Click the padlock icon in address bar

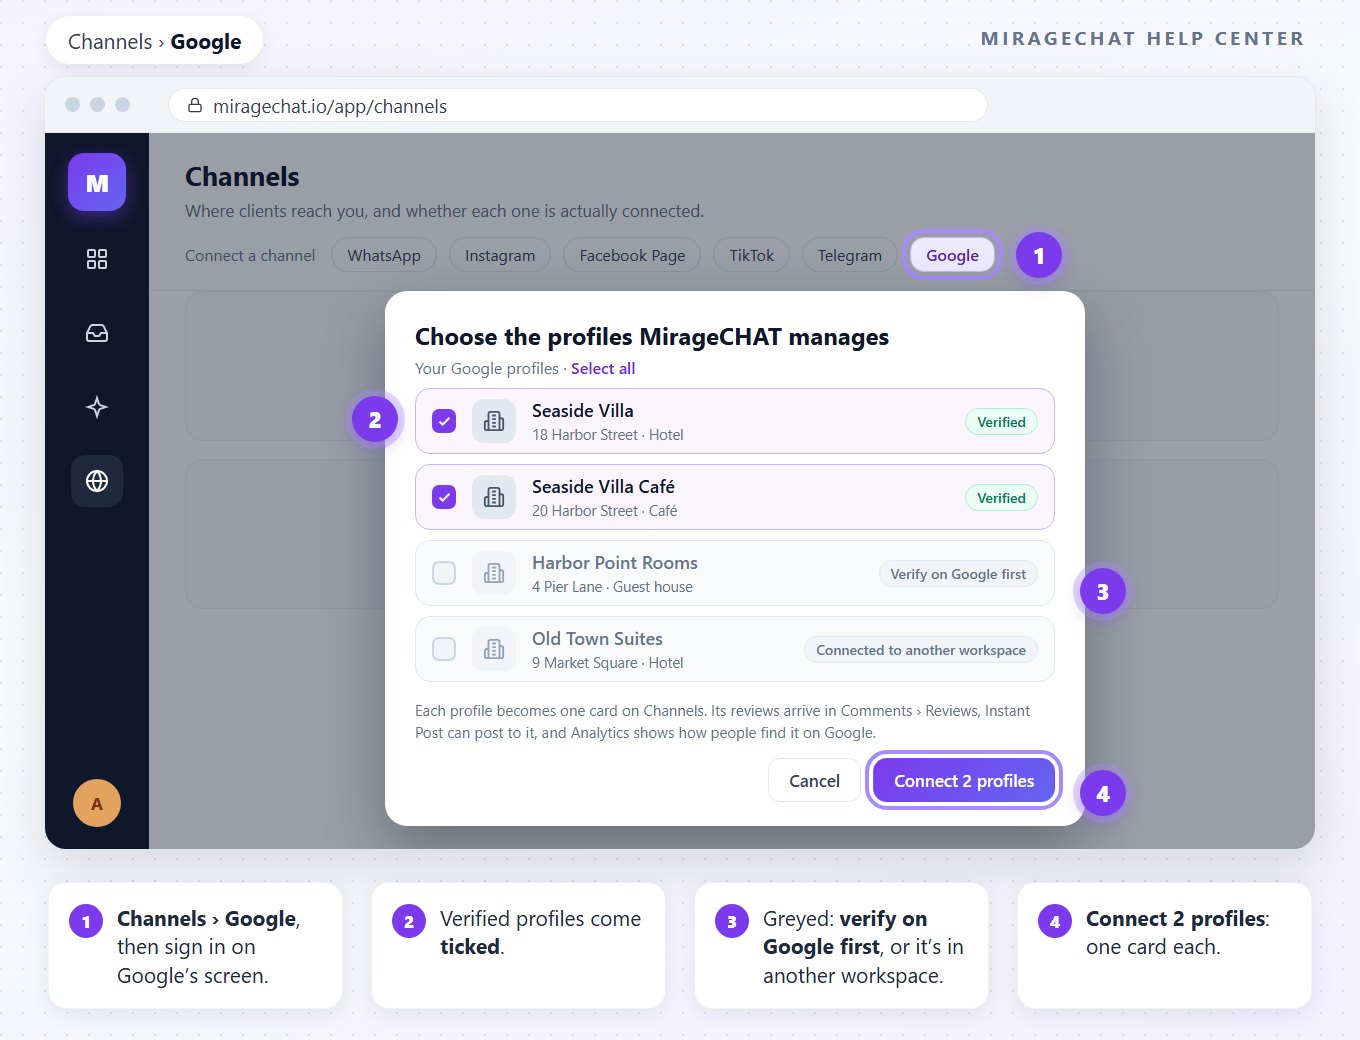[x=195, y=105]
